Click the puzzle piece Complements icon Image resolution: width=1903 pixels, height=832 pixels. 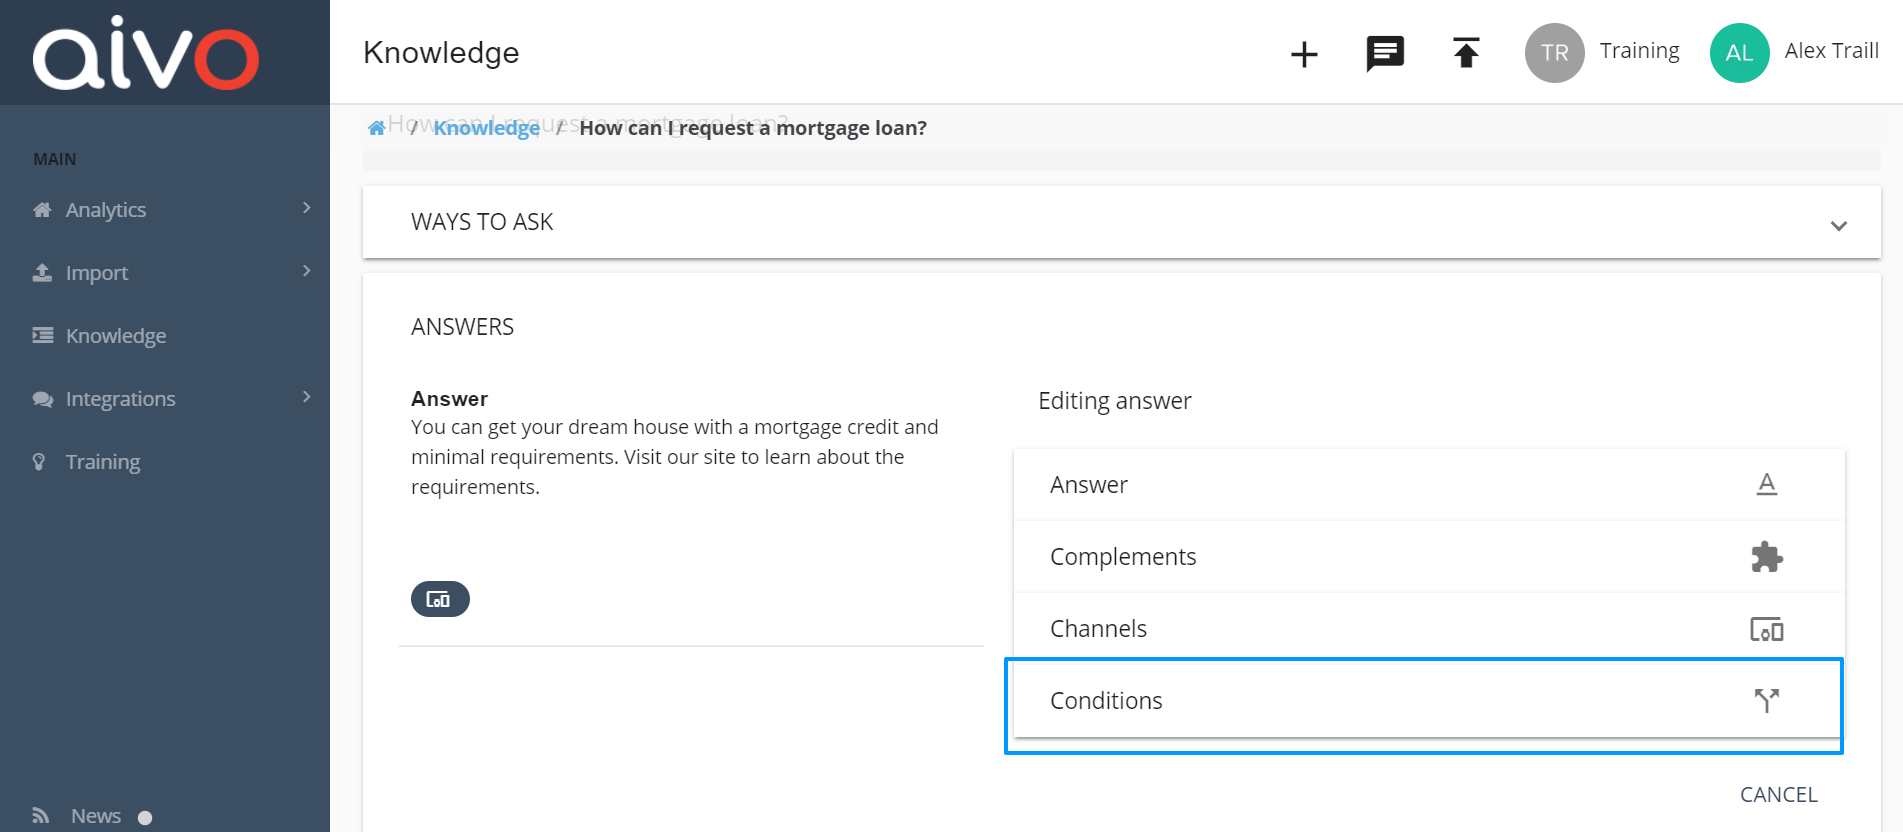1767,556
